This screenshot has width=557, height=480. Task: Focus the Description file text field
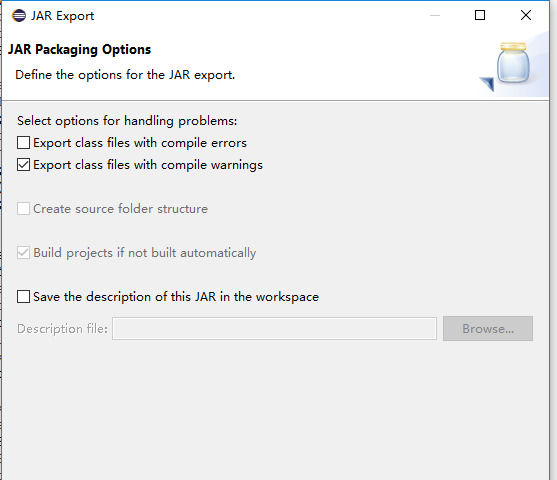coord(274,329)
